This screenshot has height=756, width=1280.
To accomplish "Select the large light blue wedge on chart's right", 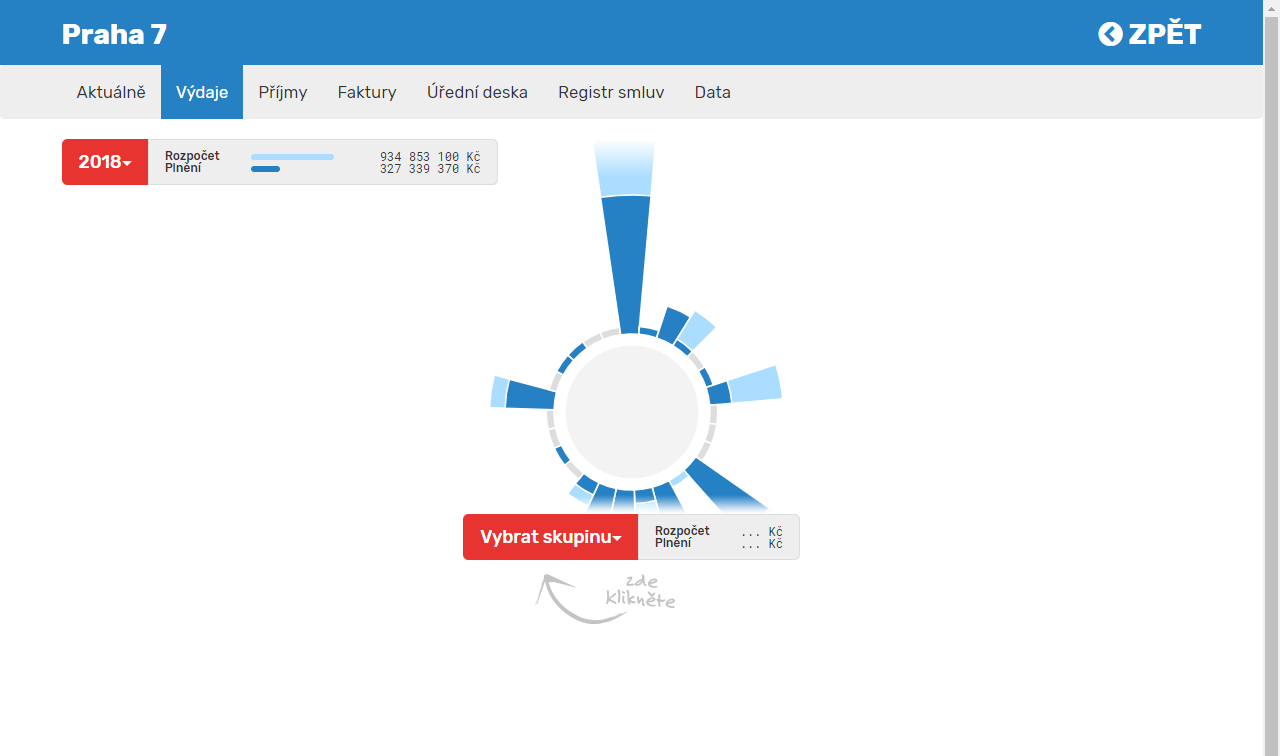I will [x=756, y=385].
